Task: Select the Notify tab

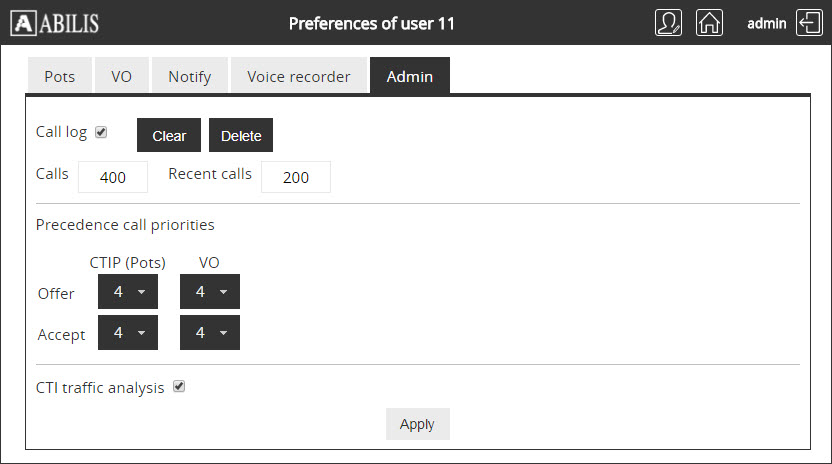Action: tap(189, 76)
